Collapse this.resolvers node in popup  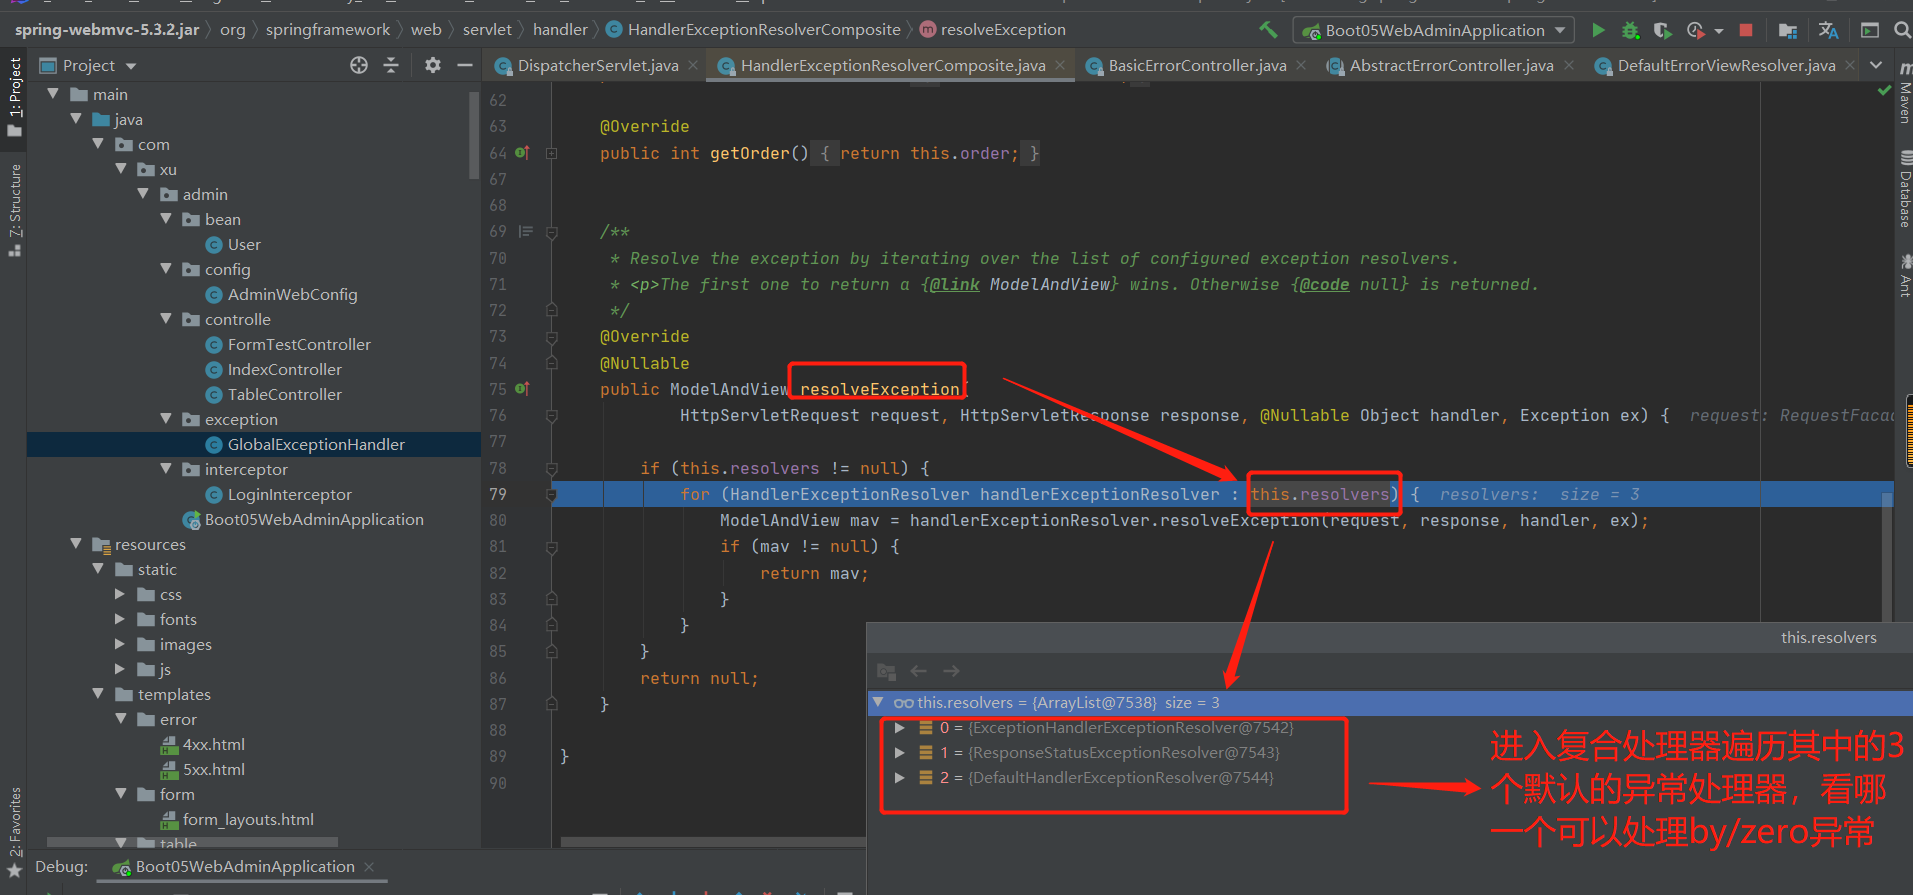pos(878,703)
